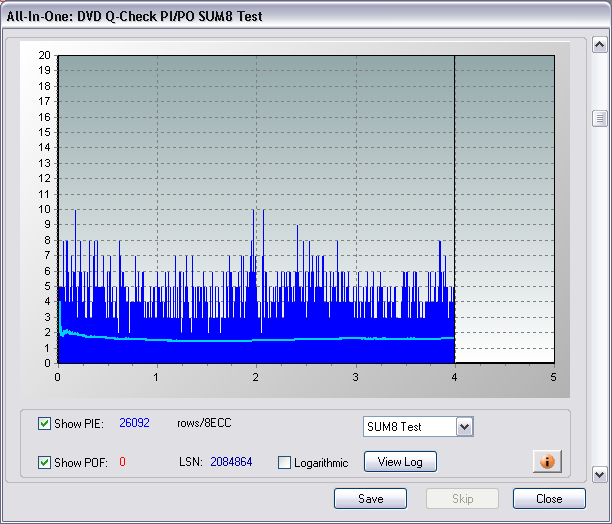Click the orange info icon button
Image resolution: width=612 pixels, height=524 pixels.
(x=547, y=461)
